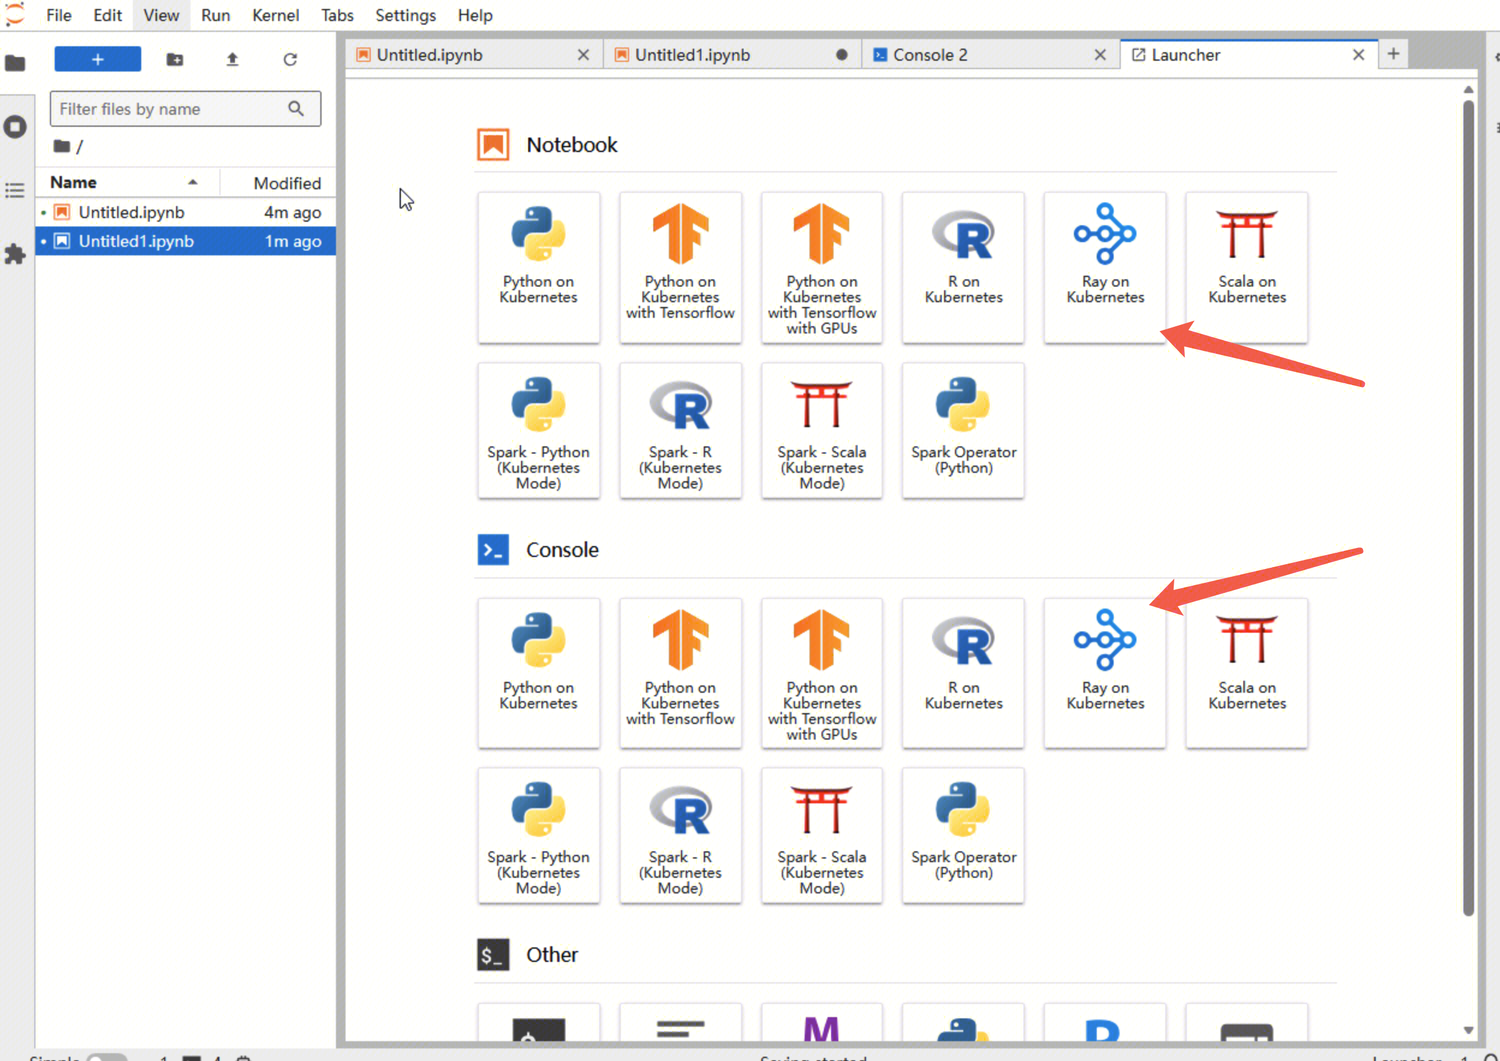Sort files by Modified column

[x=279, y=182]
